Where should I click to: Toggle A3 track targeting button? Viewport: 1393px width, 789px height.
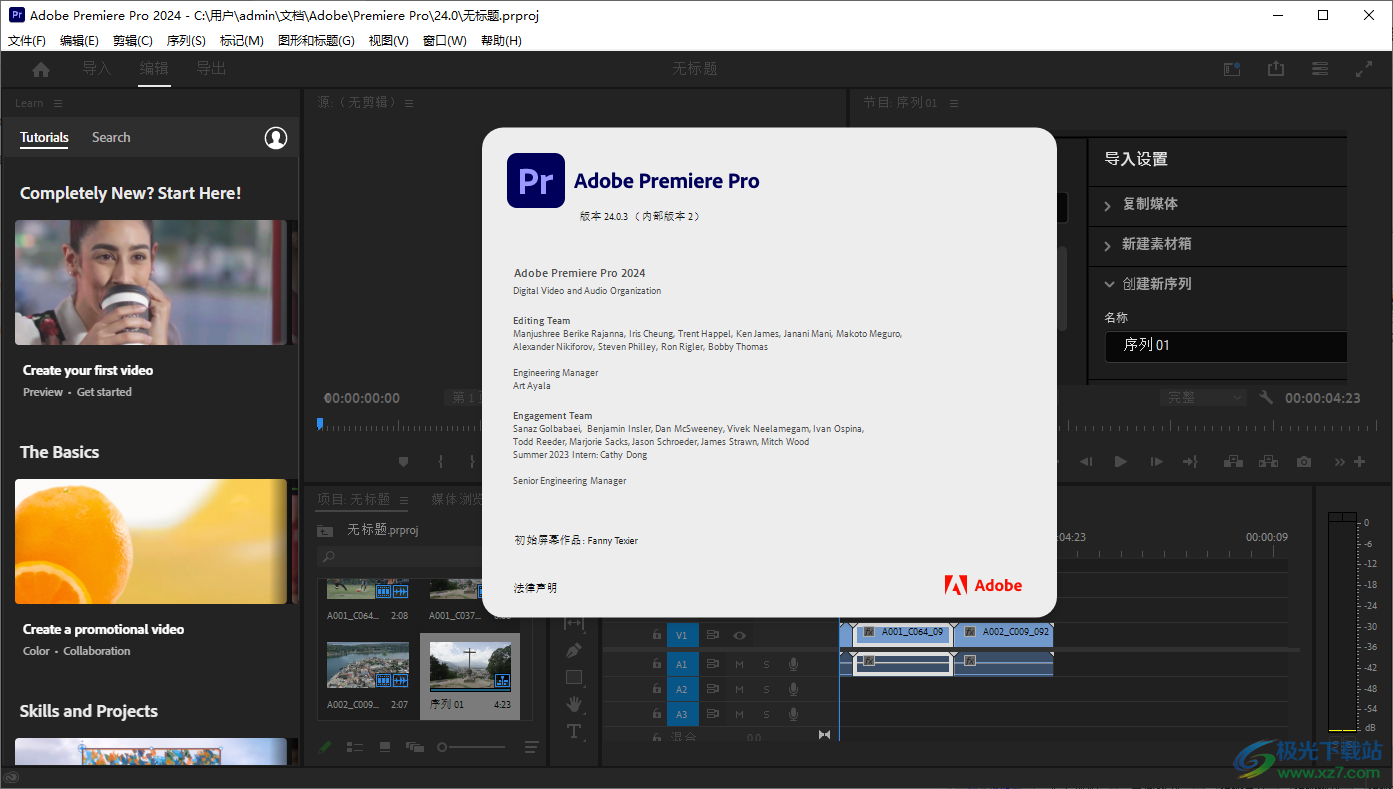(x=682, y=714)
